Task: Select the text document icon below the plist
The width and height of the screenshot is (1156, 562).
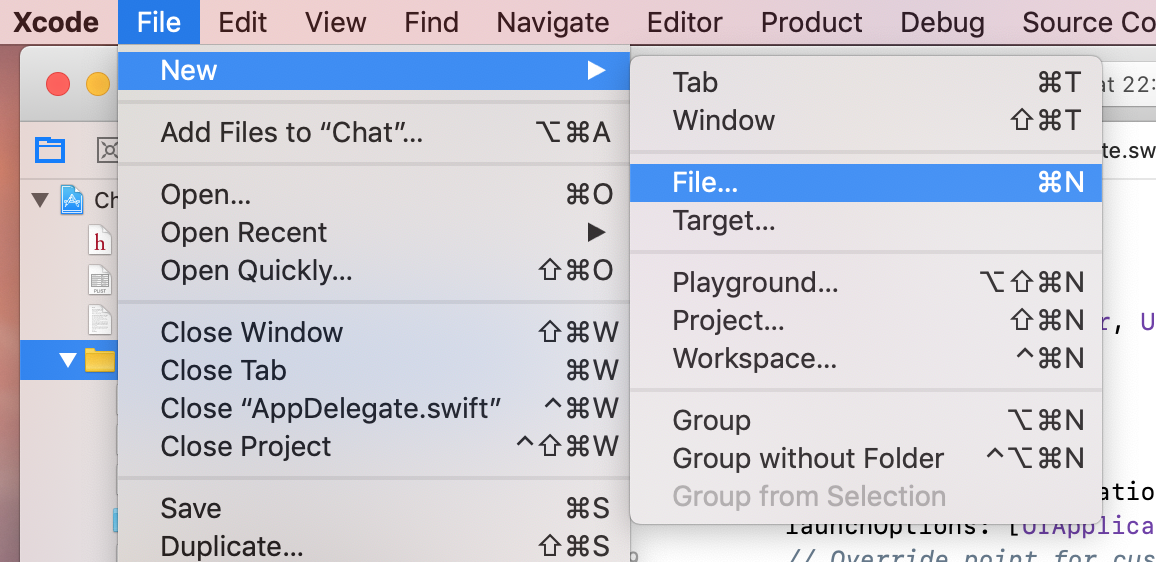Action: click(100, 320)
